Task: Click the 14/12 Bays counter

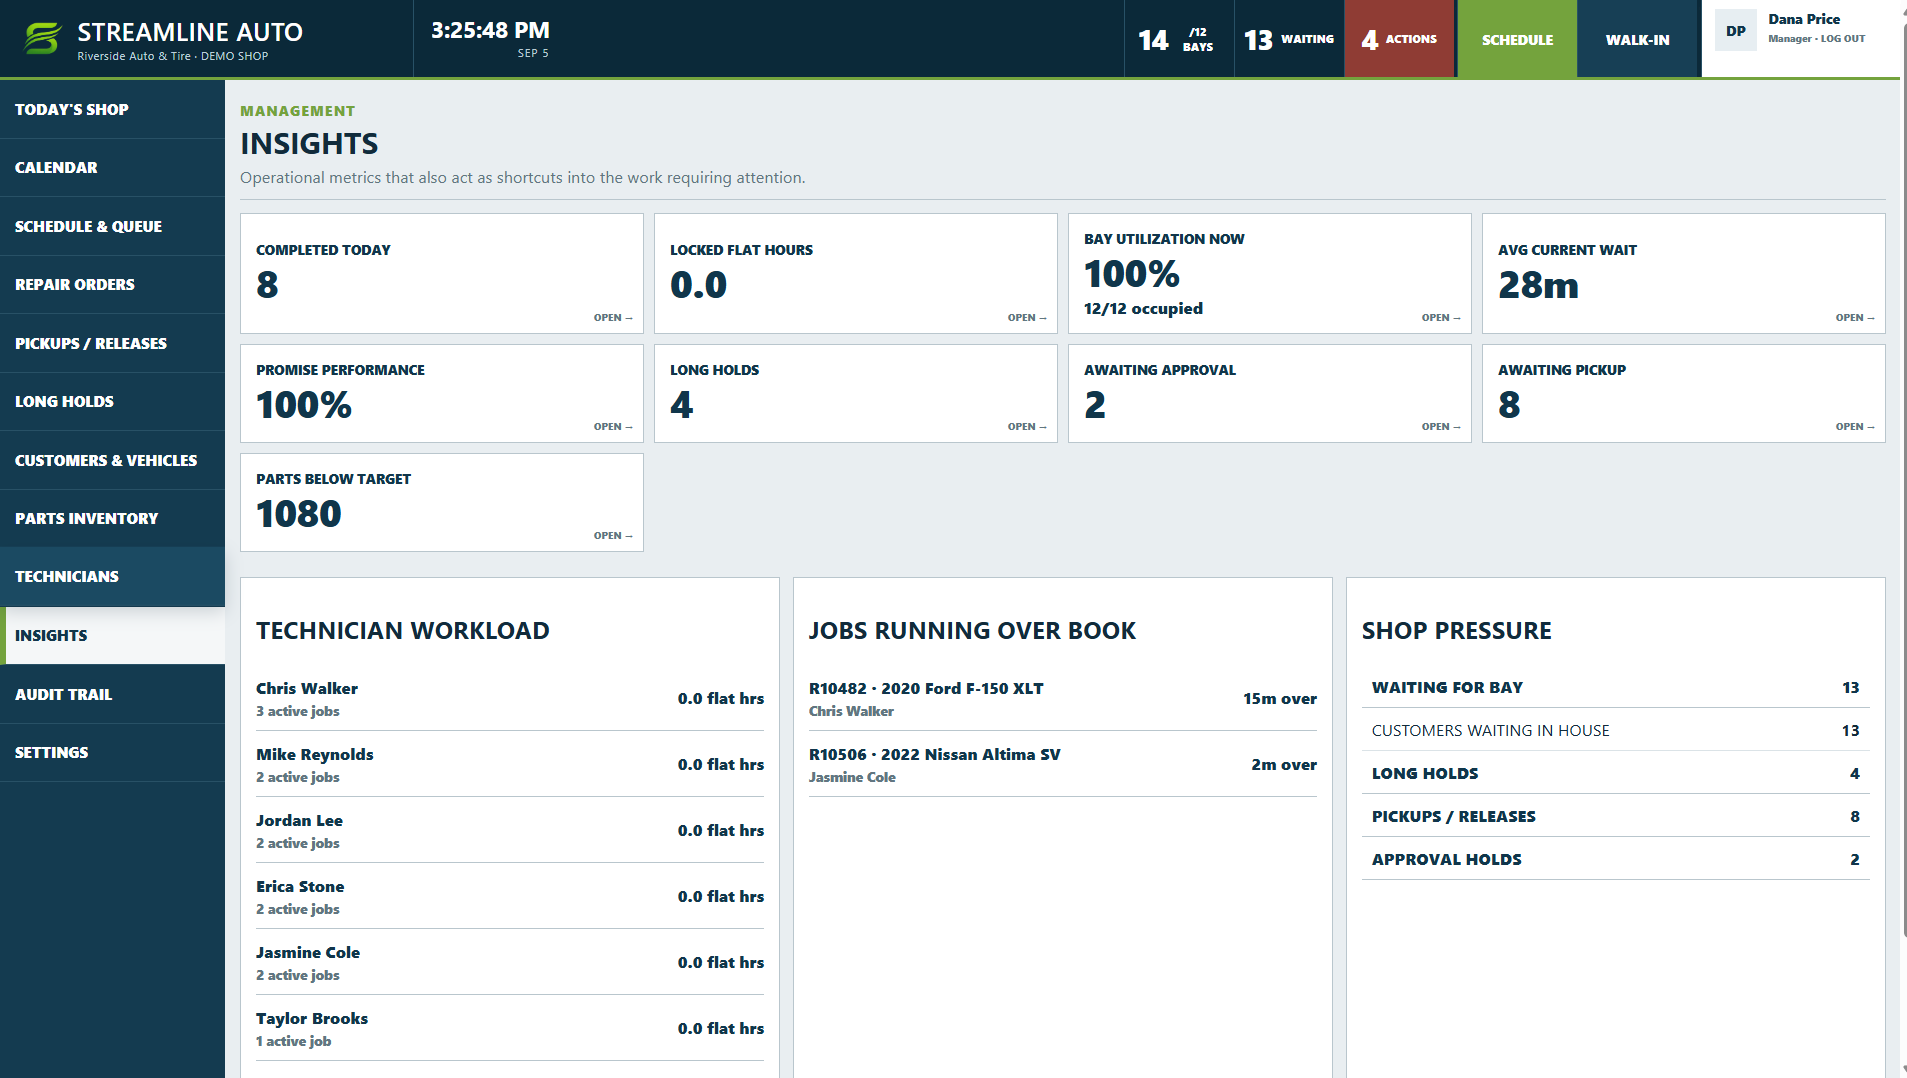Action: (1178, 39)
